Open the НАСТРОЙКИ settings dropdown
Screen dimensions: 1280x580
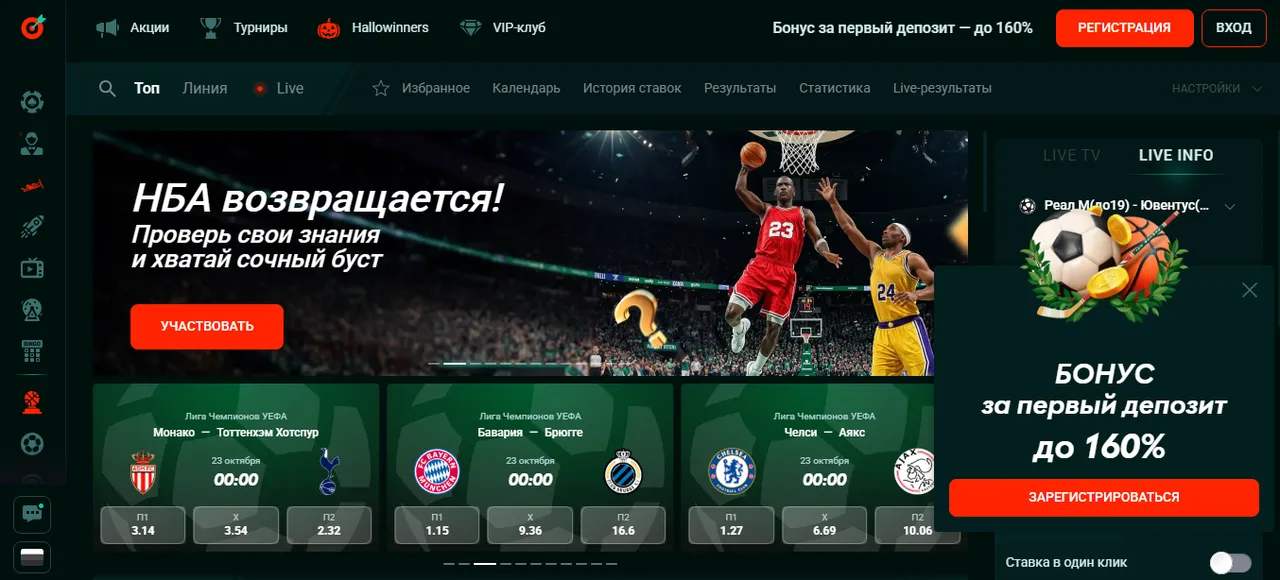(x=1206, y=88)
